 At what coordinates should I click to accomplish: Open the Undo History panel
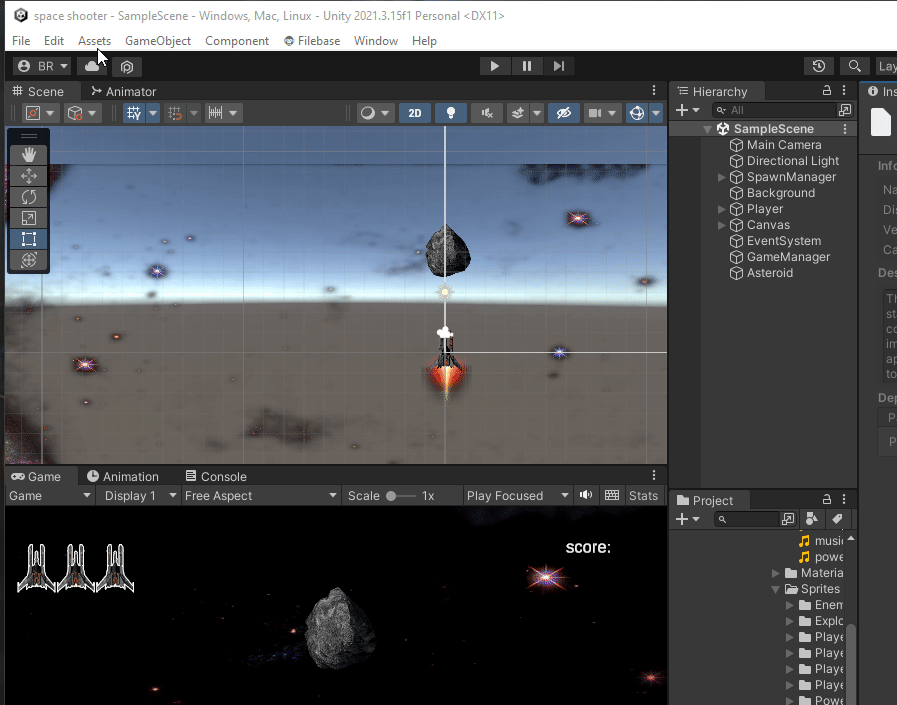818,65
